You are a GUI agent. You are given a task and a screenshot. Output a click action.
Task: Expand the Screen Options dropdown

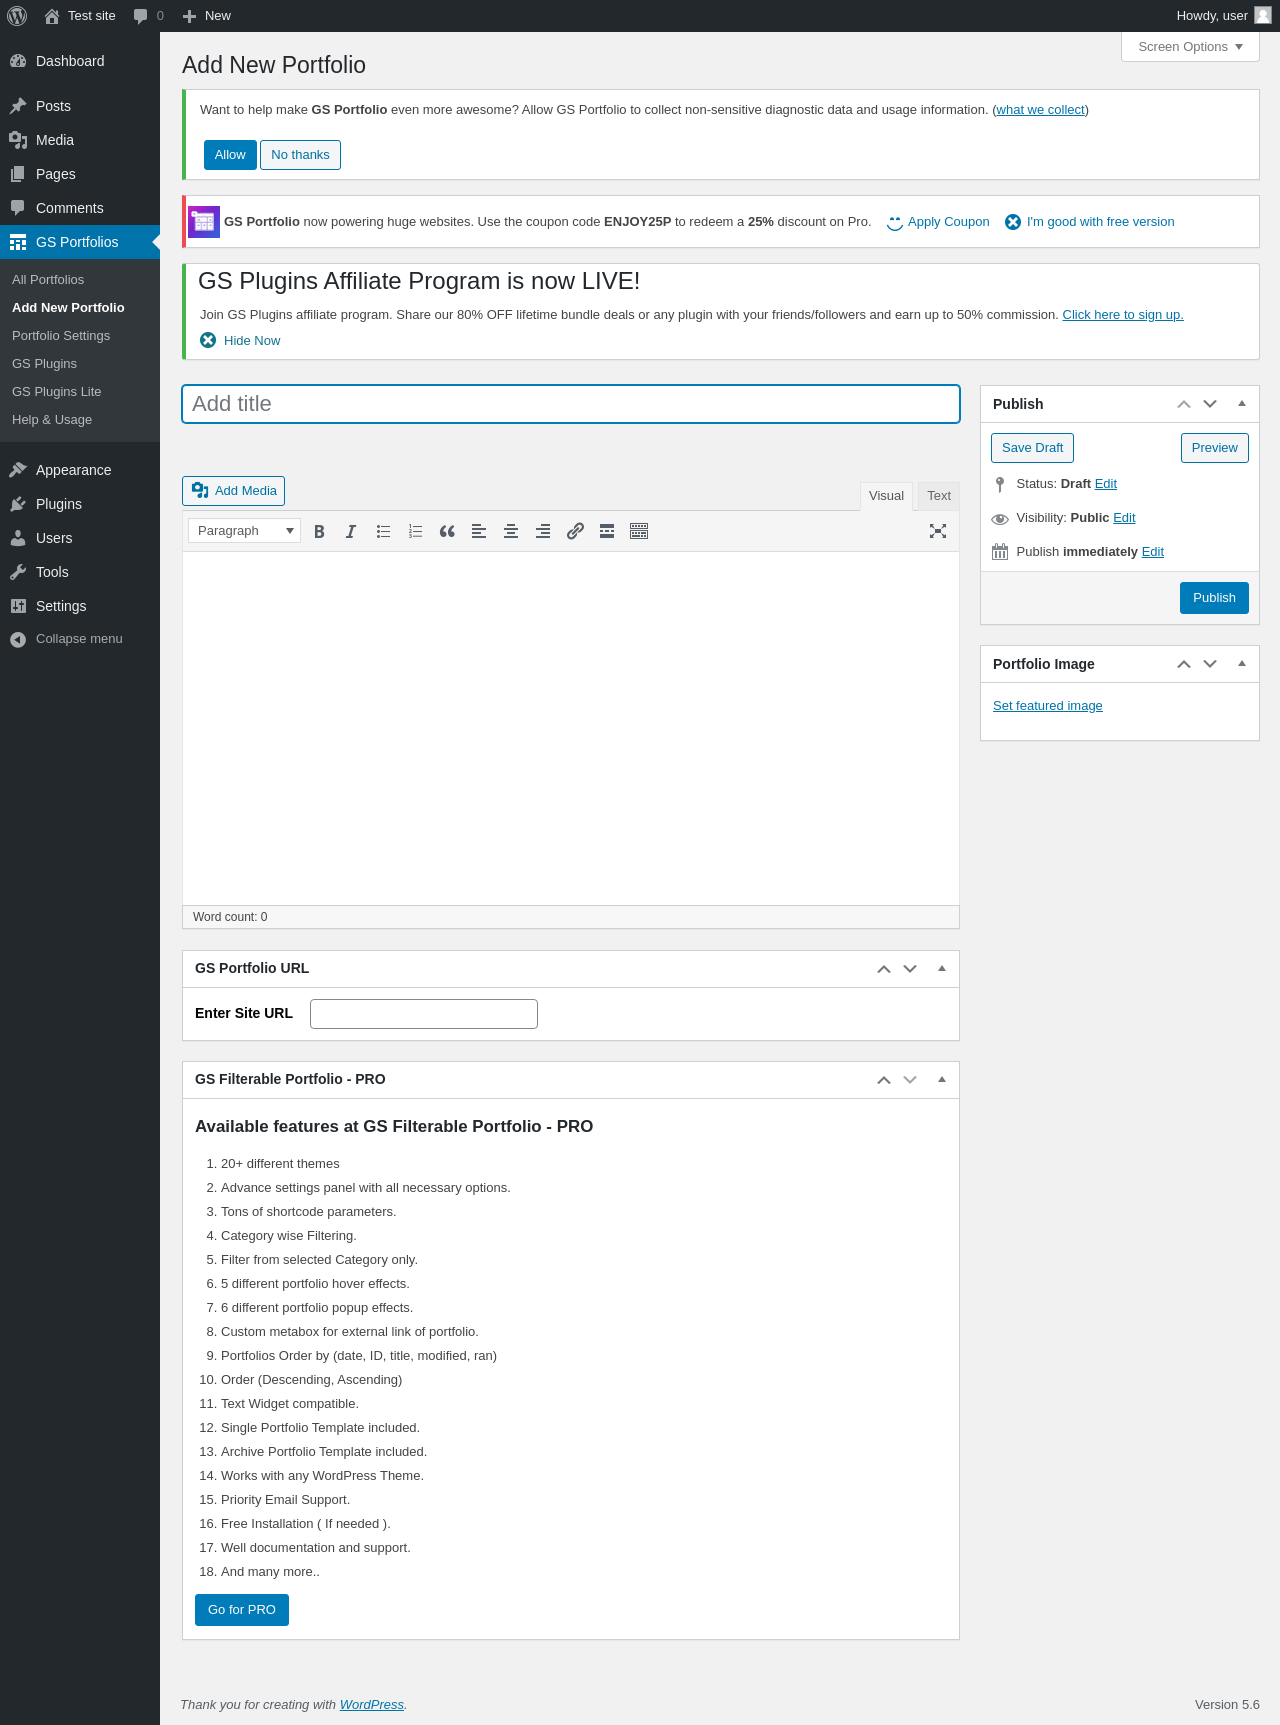tap(1190, 47)
